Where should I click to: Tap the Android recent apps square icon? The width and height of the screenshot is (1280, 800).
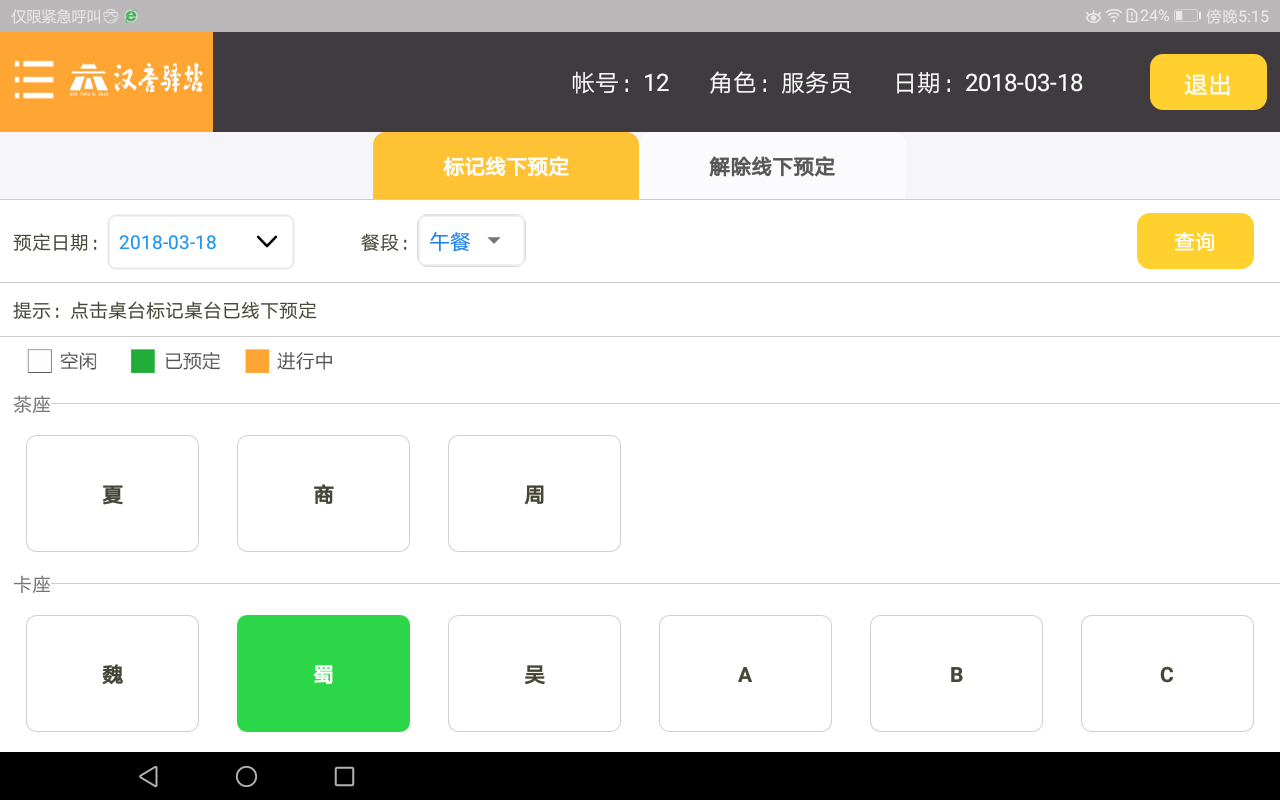[x=344, y=776]
